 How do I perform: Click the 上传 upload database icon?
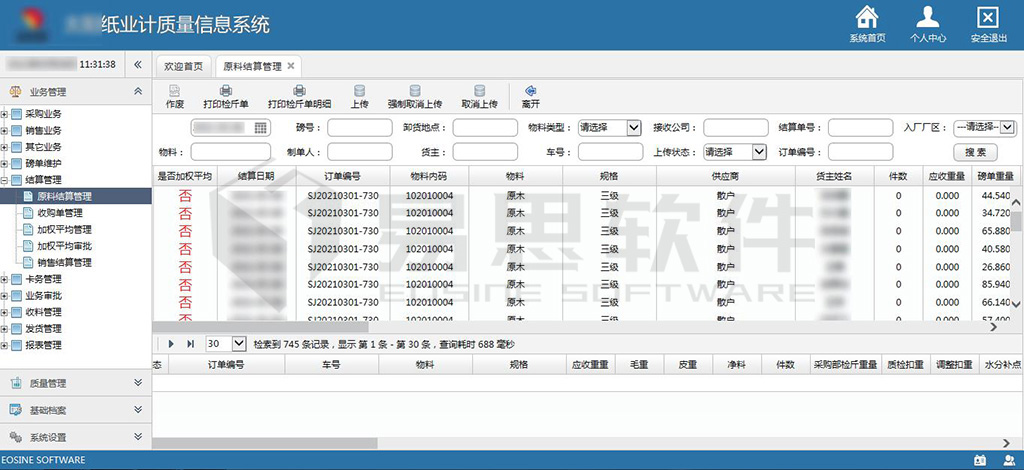(x=360, y=91)
